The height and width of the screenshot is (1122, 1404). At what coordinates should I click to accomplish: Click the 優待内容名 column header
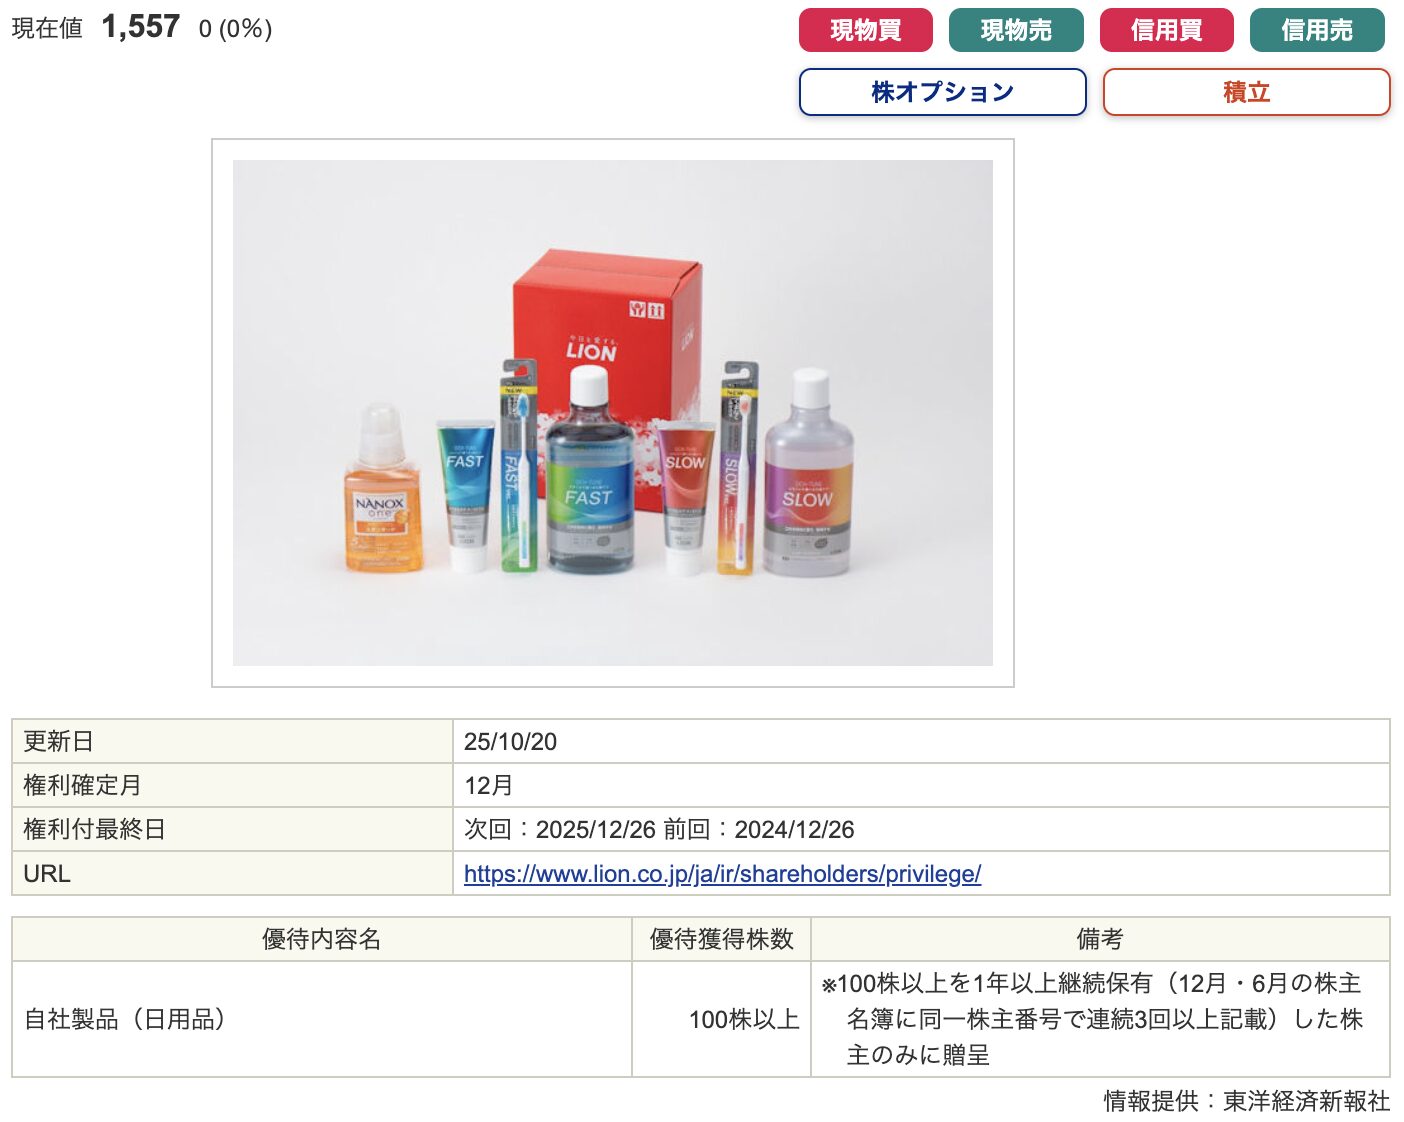click(322, 939)
